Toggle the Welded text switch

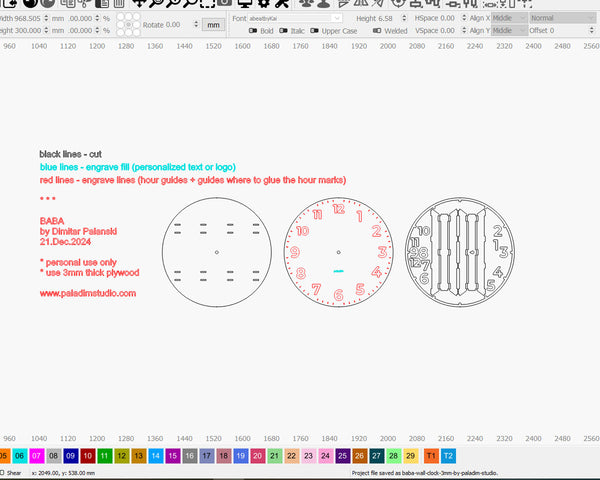(377, 30)
